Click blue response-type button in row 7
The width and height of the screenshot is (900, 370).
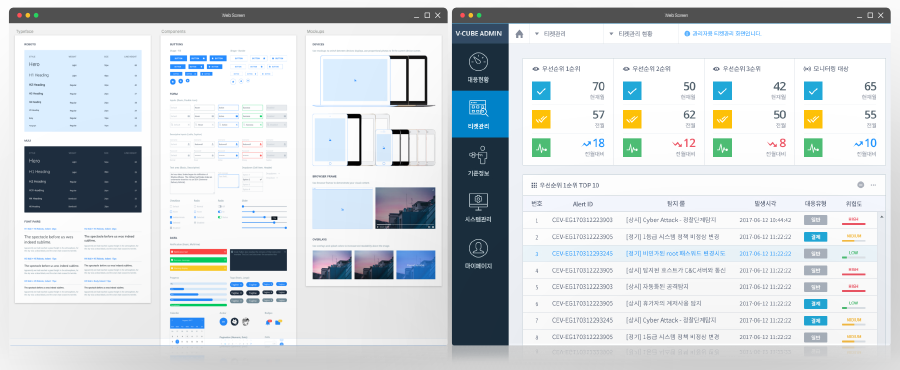(815, 320)
